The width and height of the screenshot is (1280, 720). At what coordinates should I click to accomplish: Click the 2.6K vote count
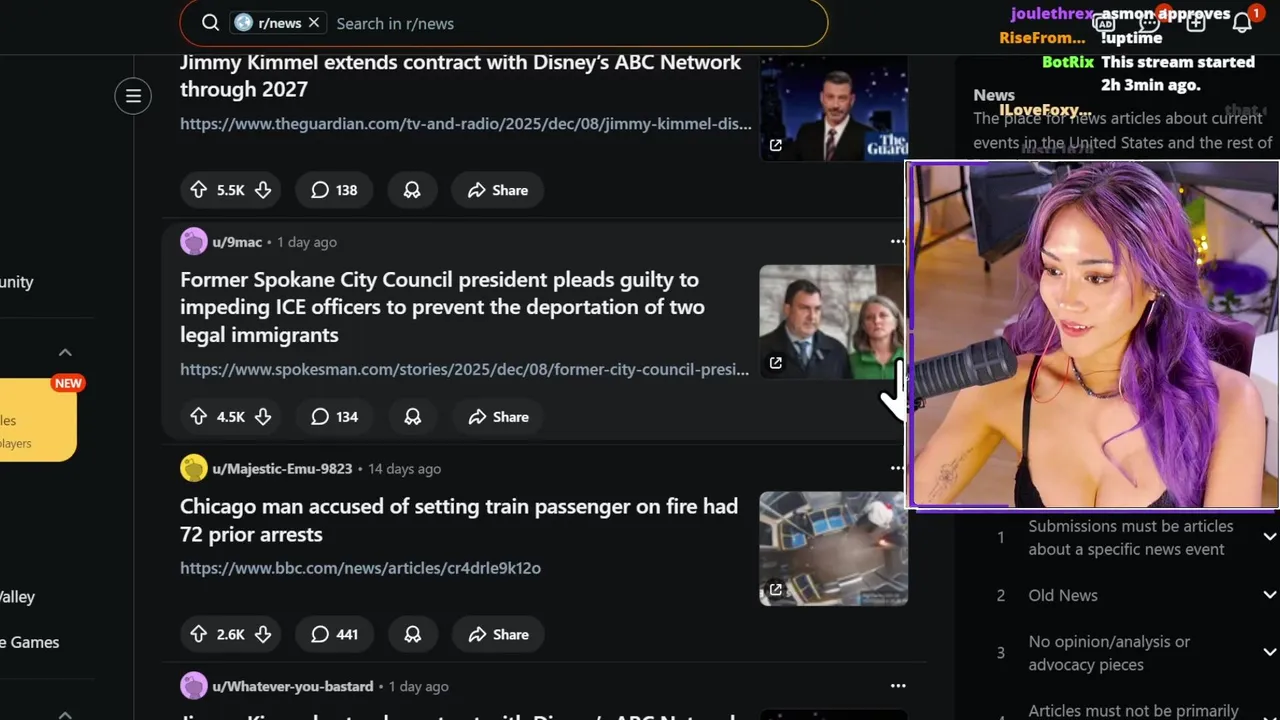click(x=231, y=634)
